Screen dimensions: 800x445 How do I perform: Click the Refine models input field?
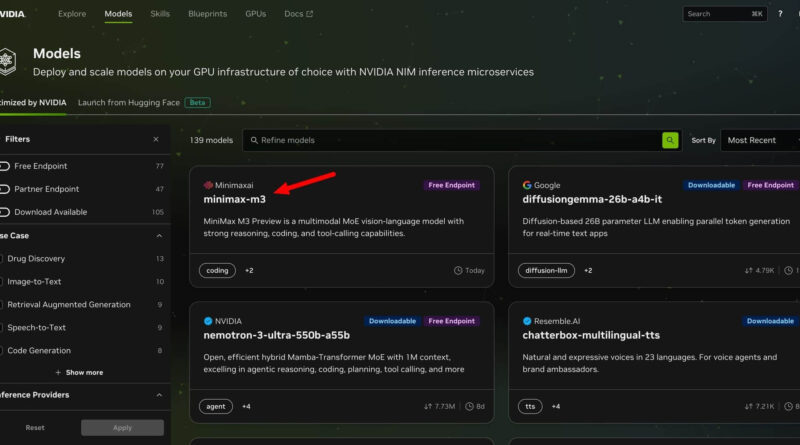[452, 140]
